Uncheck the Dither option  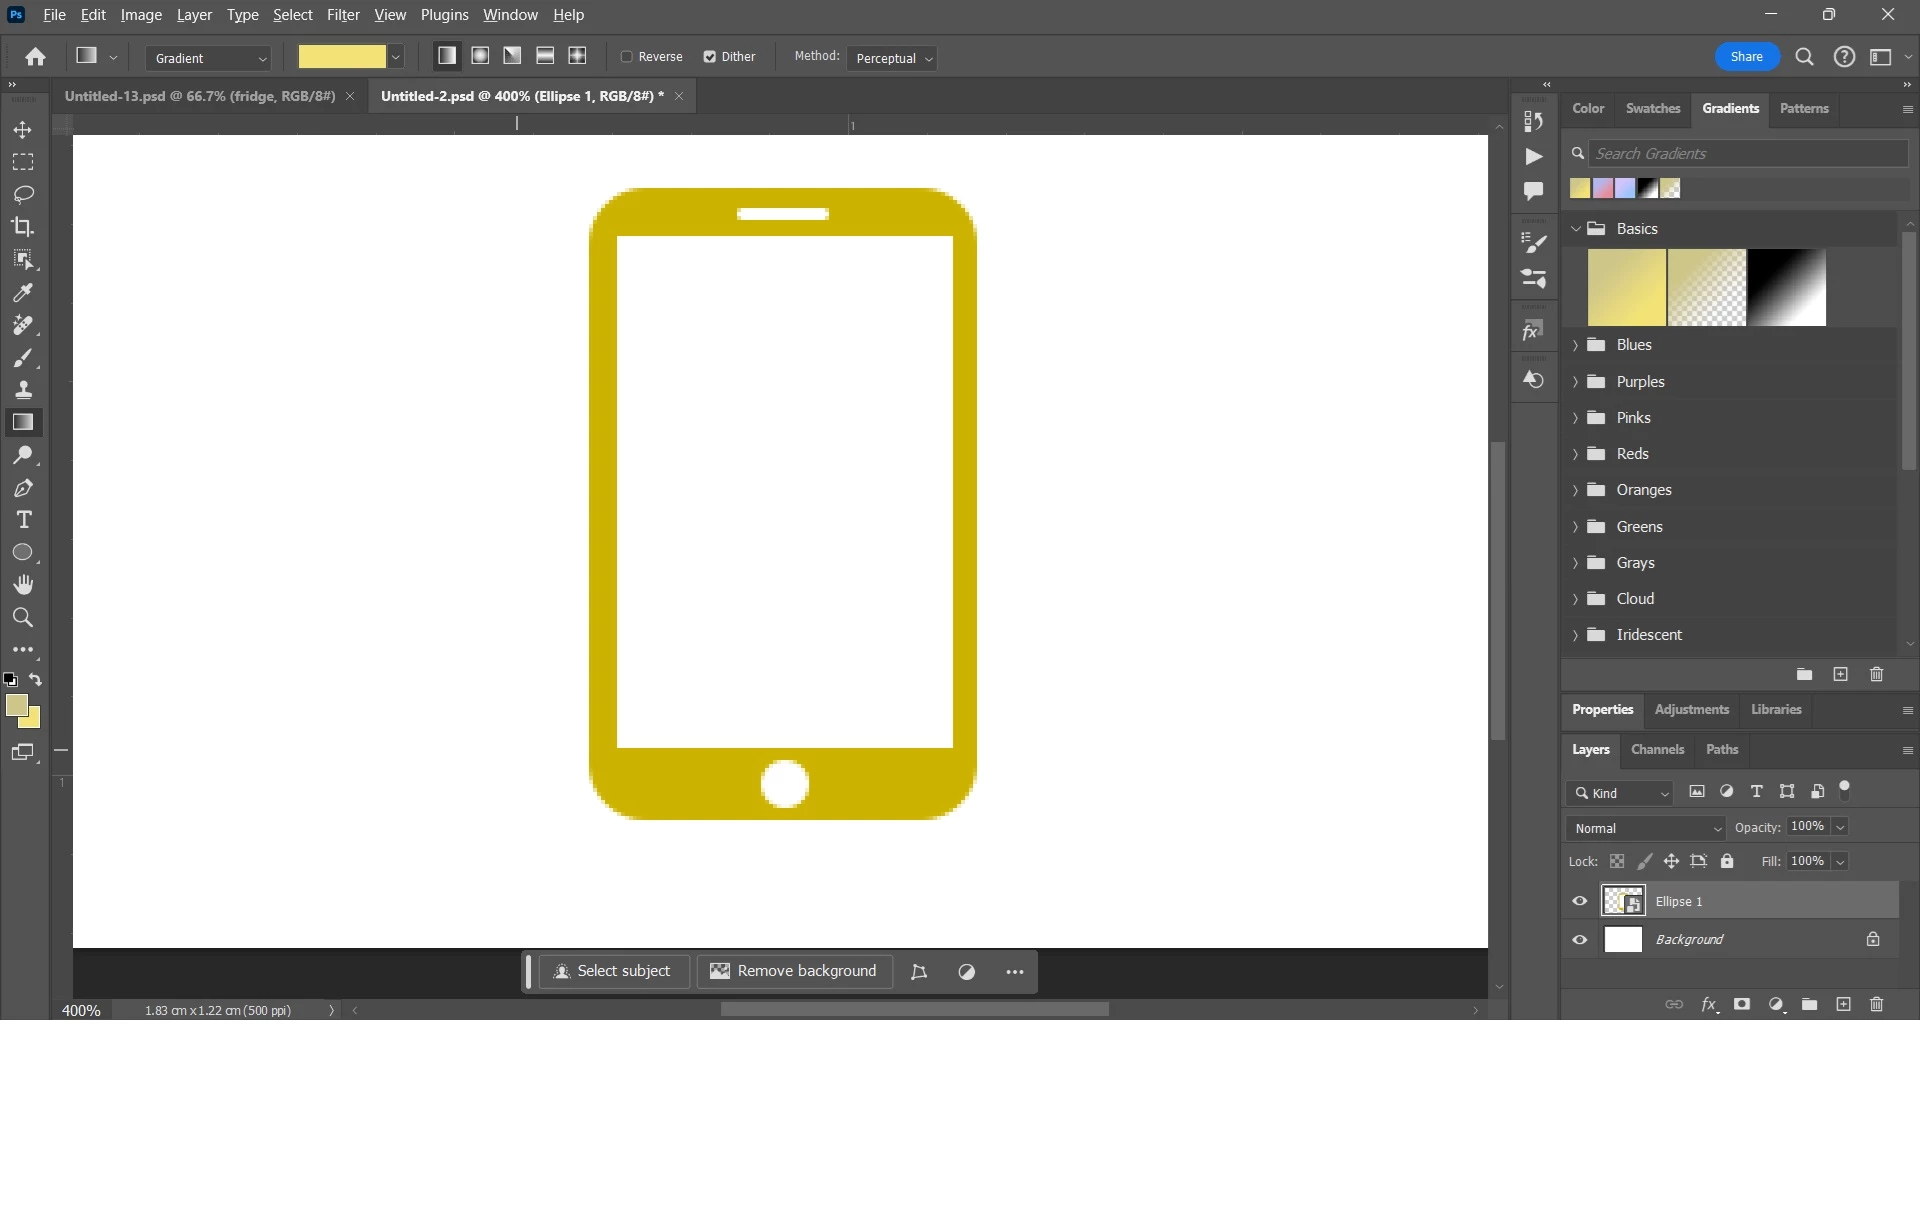[x=710, y=57]
